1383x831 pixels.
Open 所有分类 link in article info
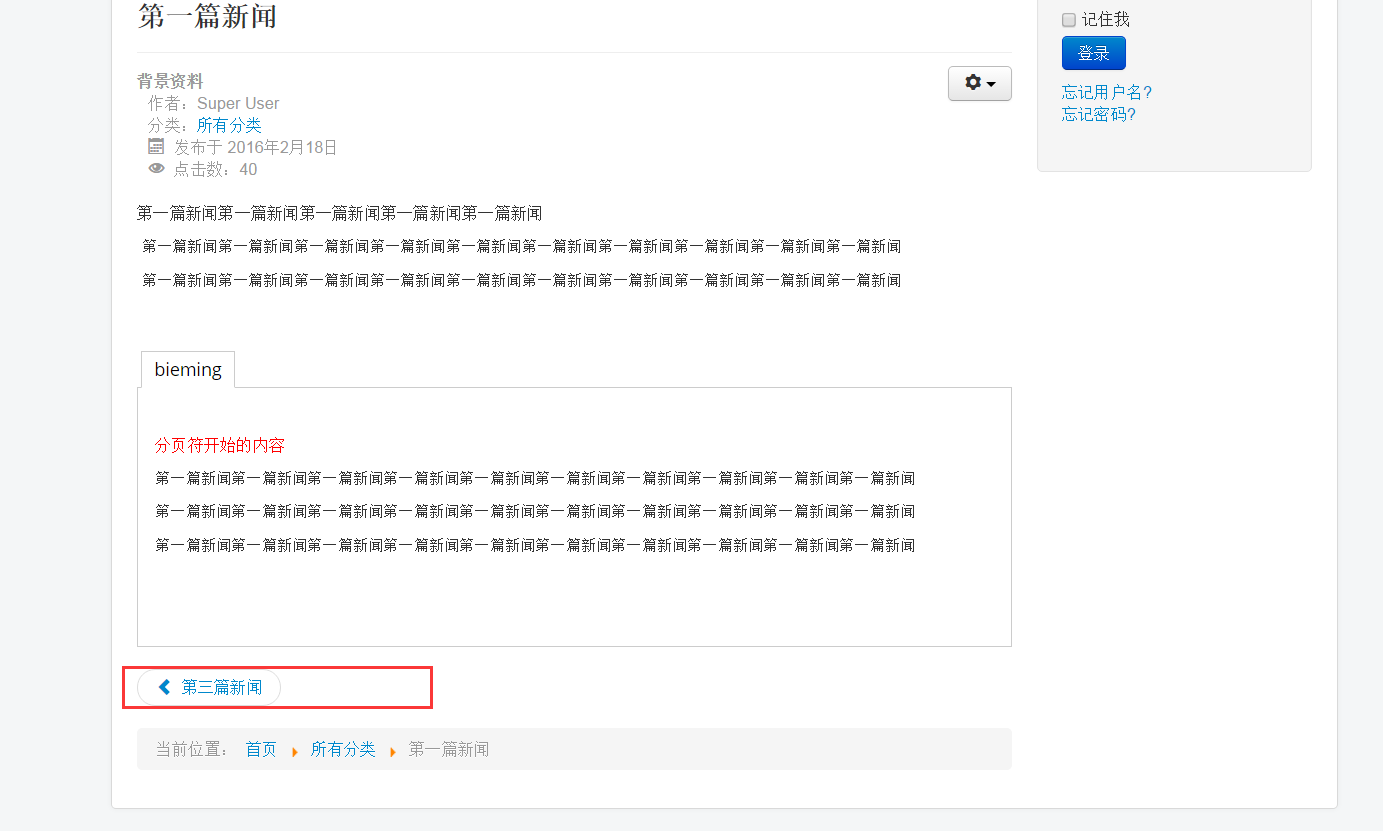coord(229,125)
